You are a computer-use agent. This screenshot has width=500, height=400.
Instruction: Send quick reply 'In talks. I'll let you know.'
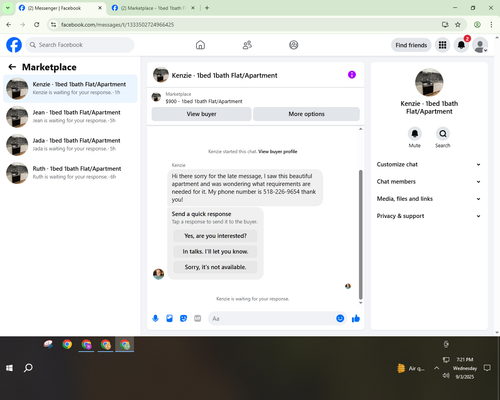[x=215, y=252]
